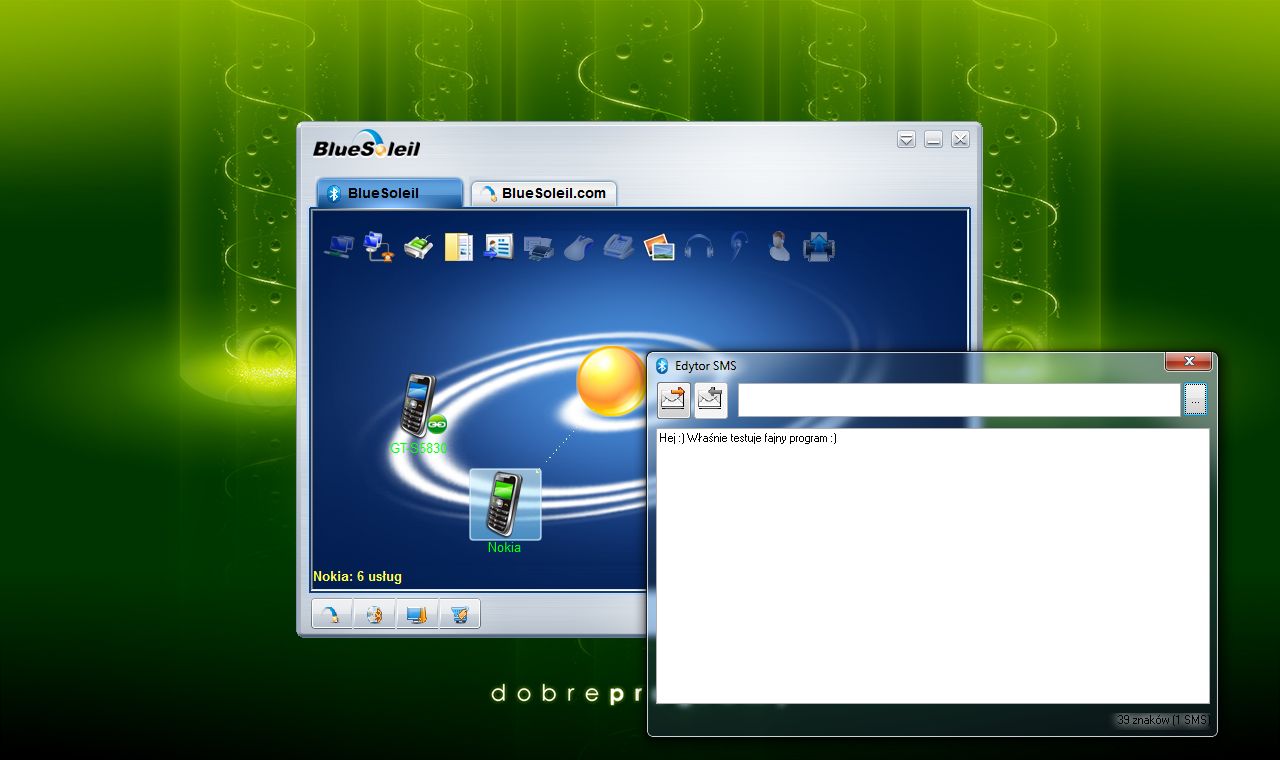The image size is (1280, 760).
Task: Open the BlueSoleil window dropdown menu arrow
Action: (x=906, y=139)
